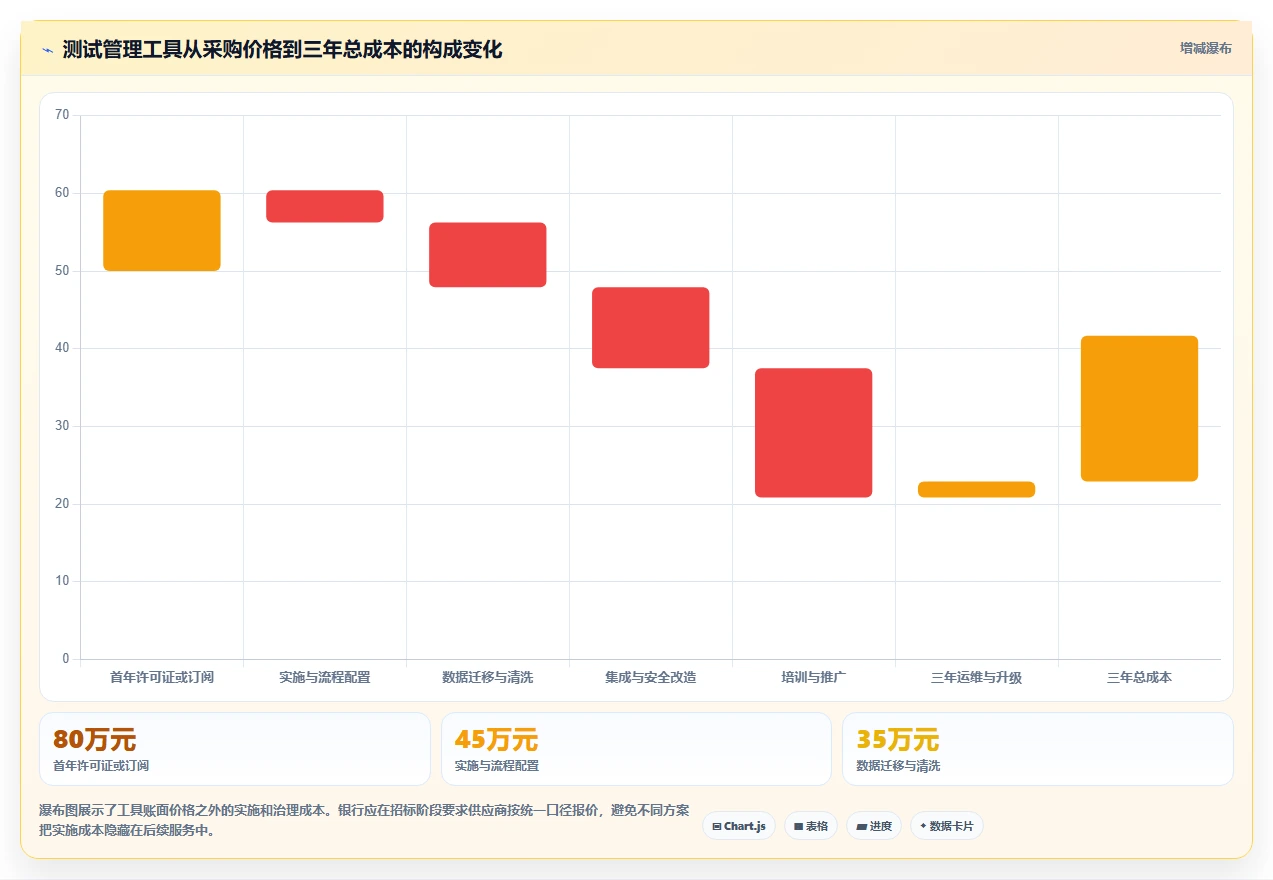Click x-axis label 三年运维与升级
The width and height of the screenshot is (1273, 880).
pyautogui.click(x=977, y=677)
